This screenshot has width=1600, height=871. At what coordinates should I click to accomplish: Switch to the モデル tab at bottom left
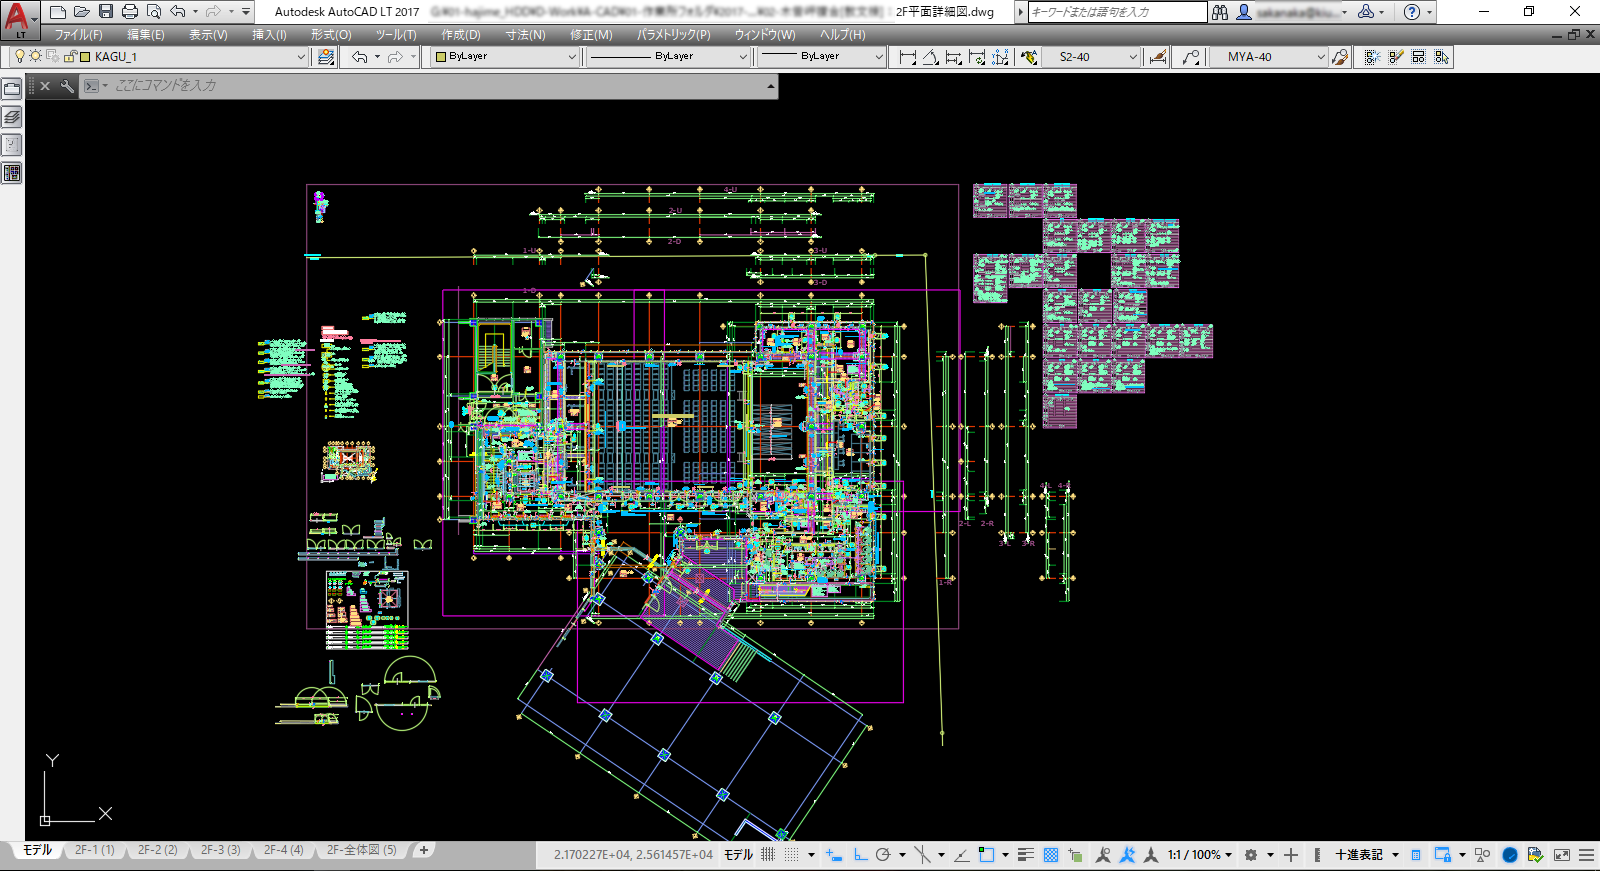(x=37, y=850)
